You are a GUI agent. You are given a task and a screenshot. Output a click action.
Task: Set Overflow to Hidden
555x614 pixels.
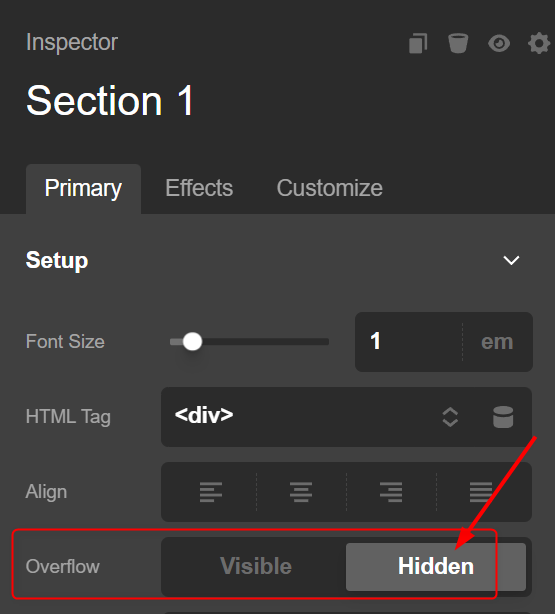click(436, 567)
